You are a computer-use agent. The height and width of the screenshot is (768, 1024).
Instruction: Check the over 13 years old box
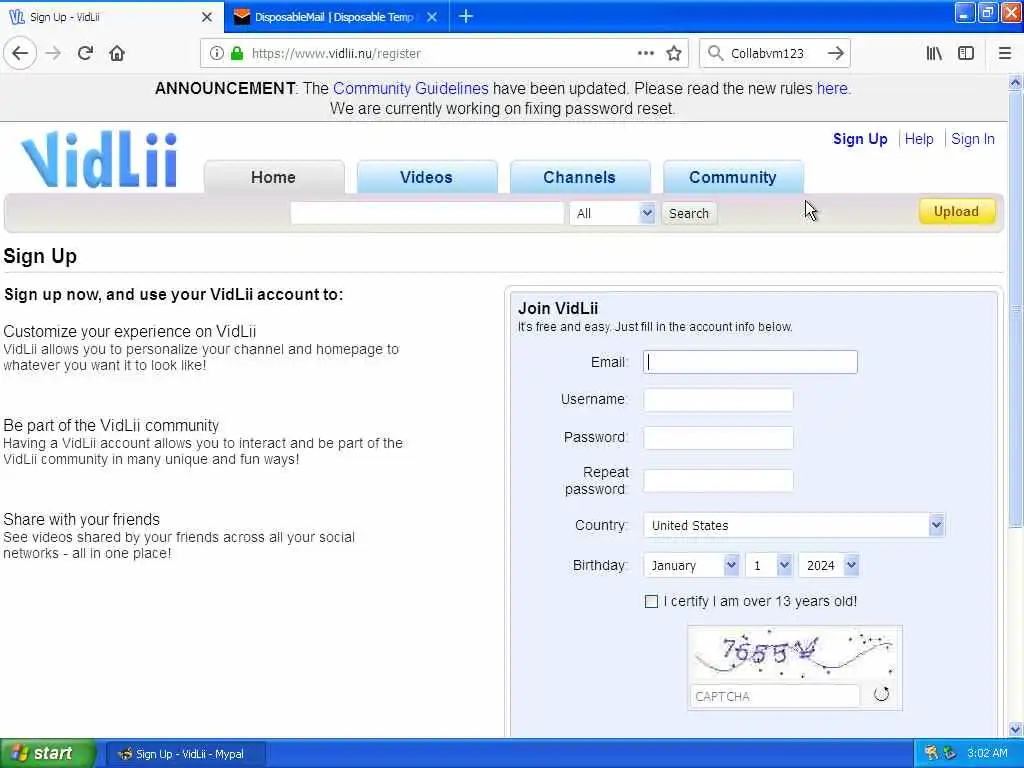pos(651,601)
